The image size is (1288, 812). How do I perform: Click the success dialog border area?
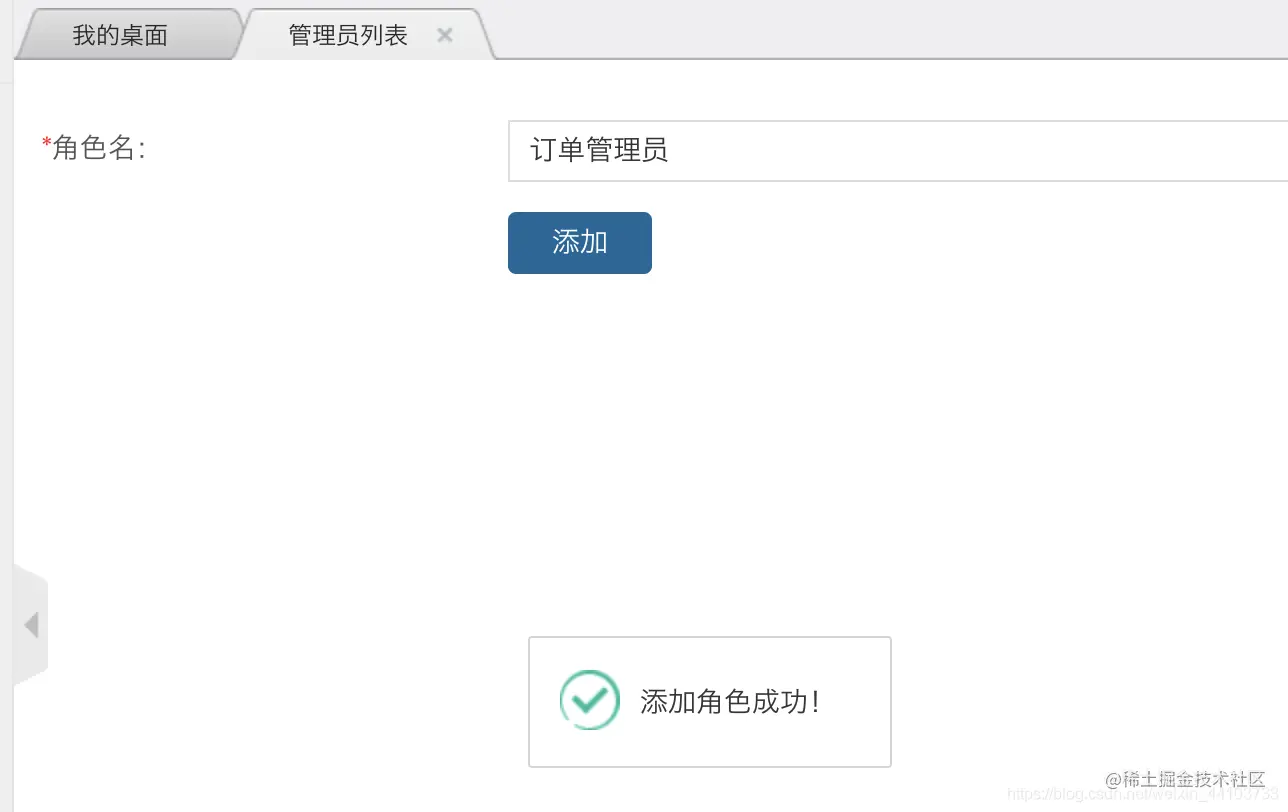tap(709, 638)
